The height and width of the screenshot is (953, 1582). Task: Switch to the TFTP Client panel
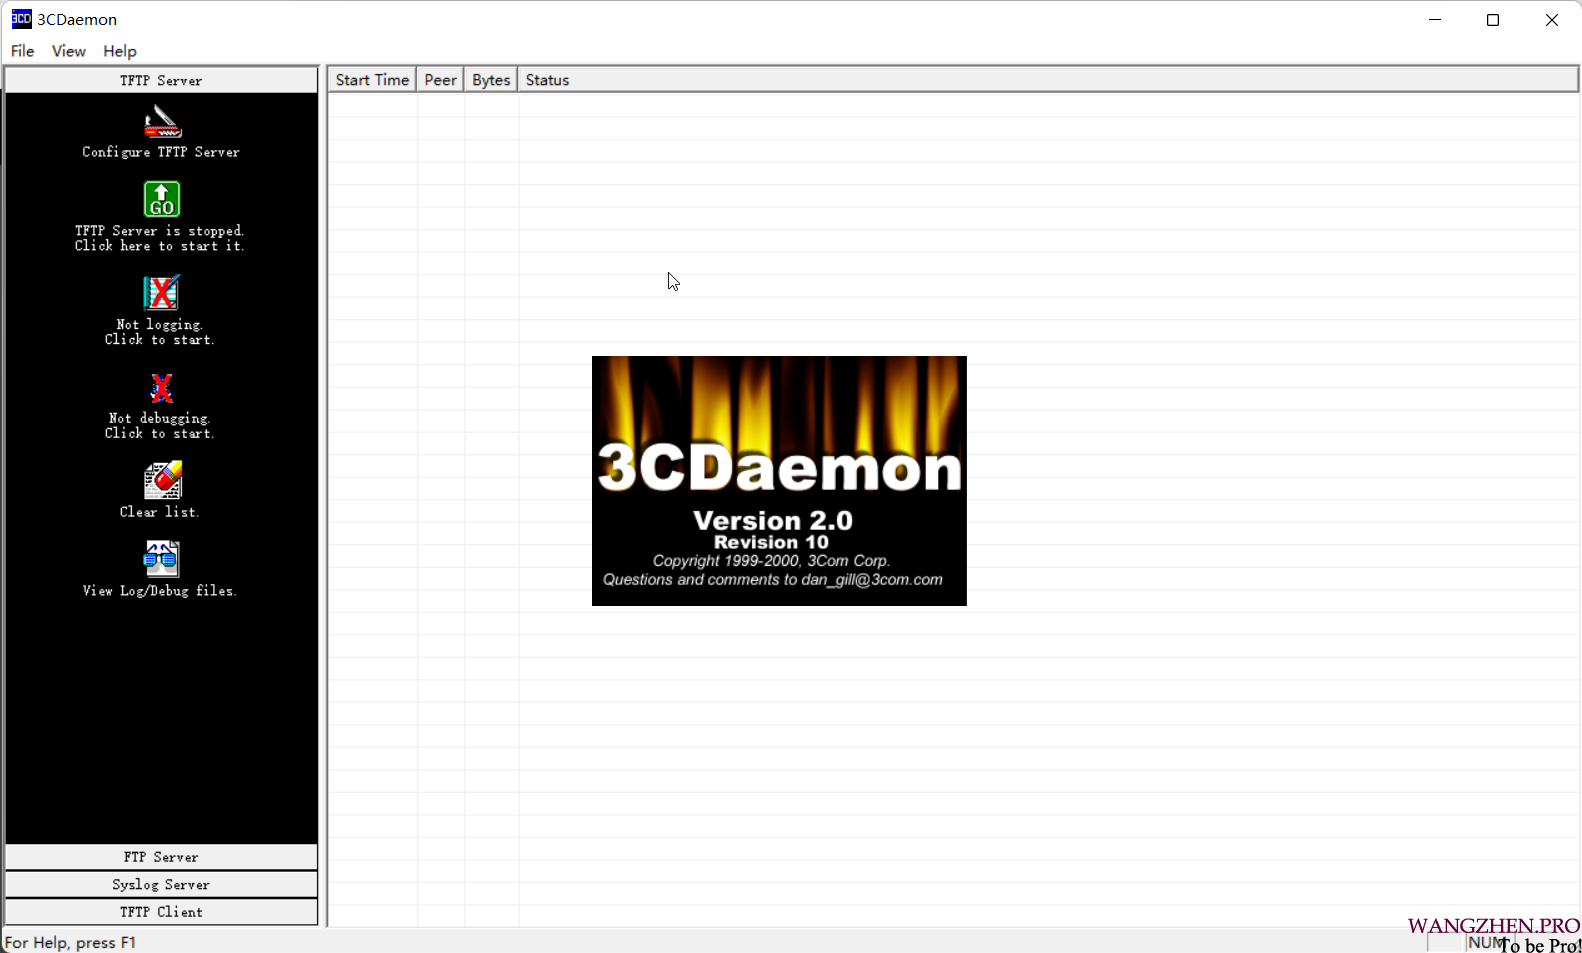point(161,912)
